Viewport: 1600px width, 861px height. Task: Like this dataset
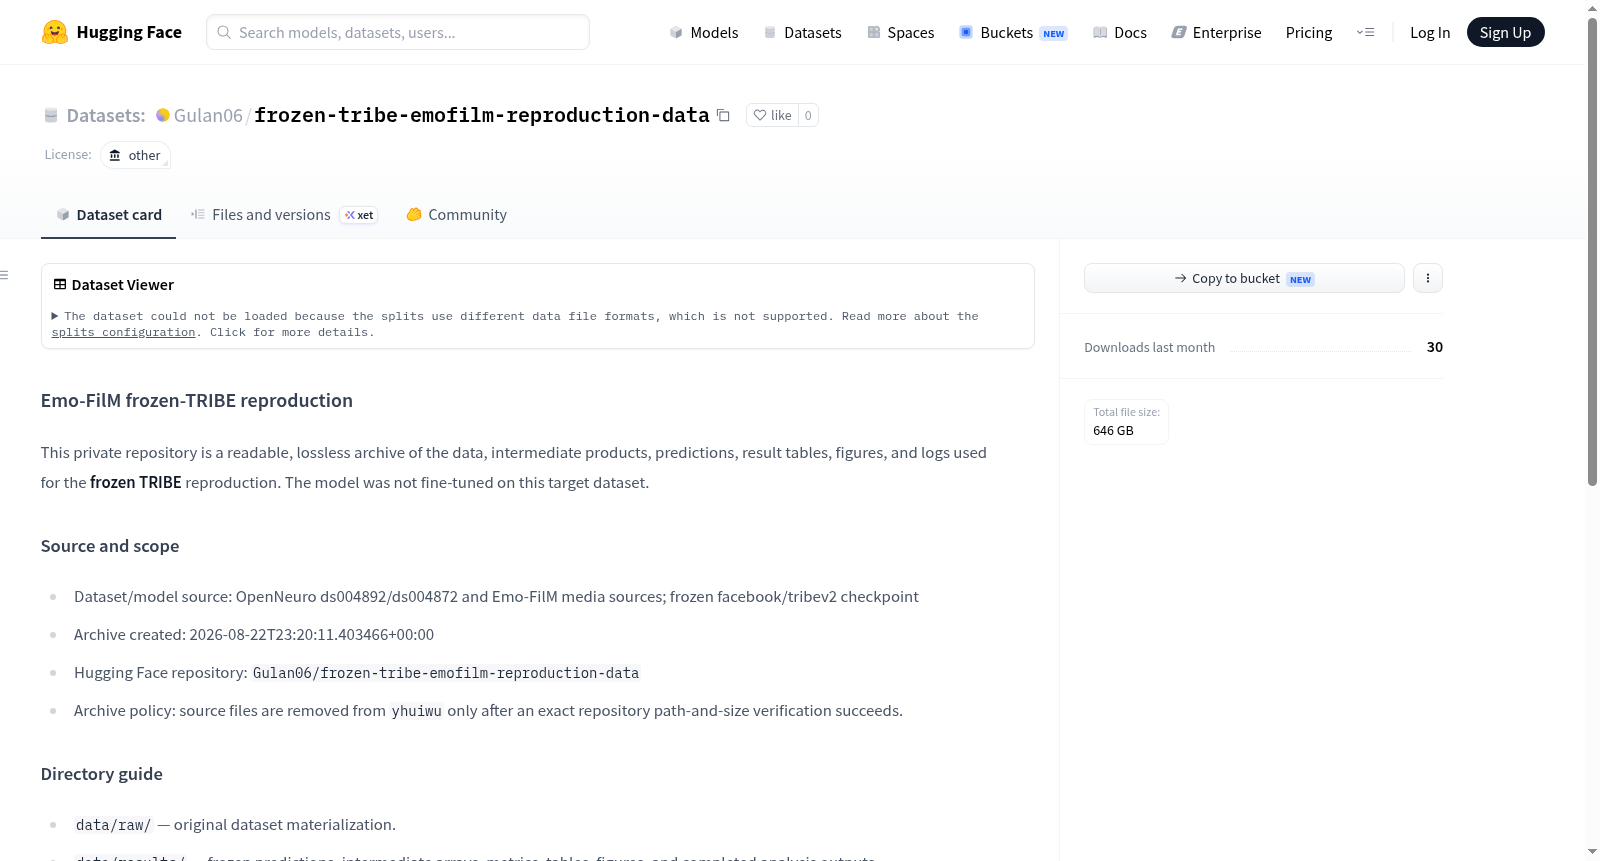tap(772, 115)
